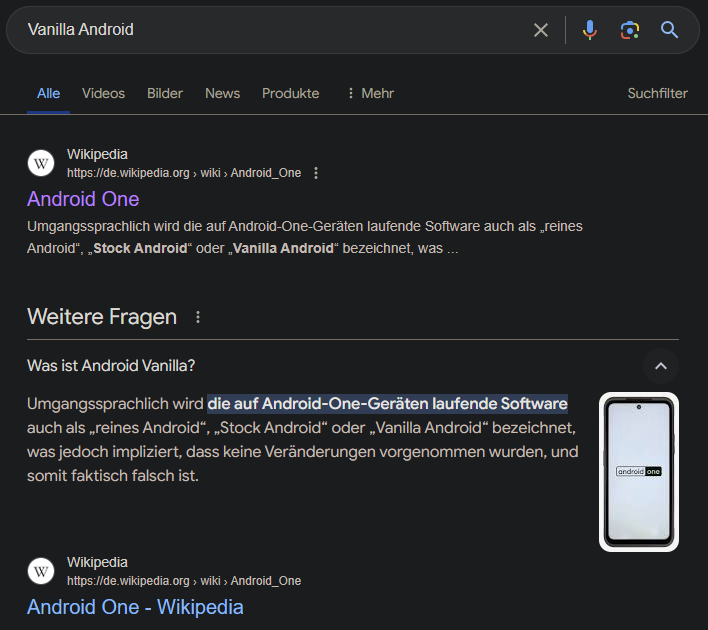Clear the search box with the X icon
708x630 pixels.
541,30
